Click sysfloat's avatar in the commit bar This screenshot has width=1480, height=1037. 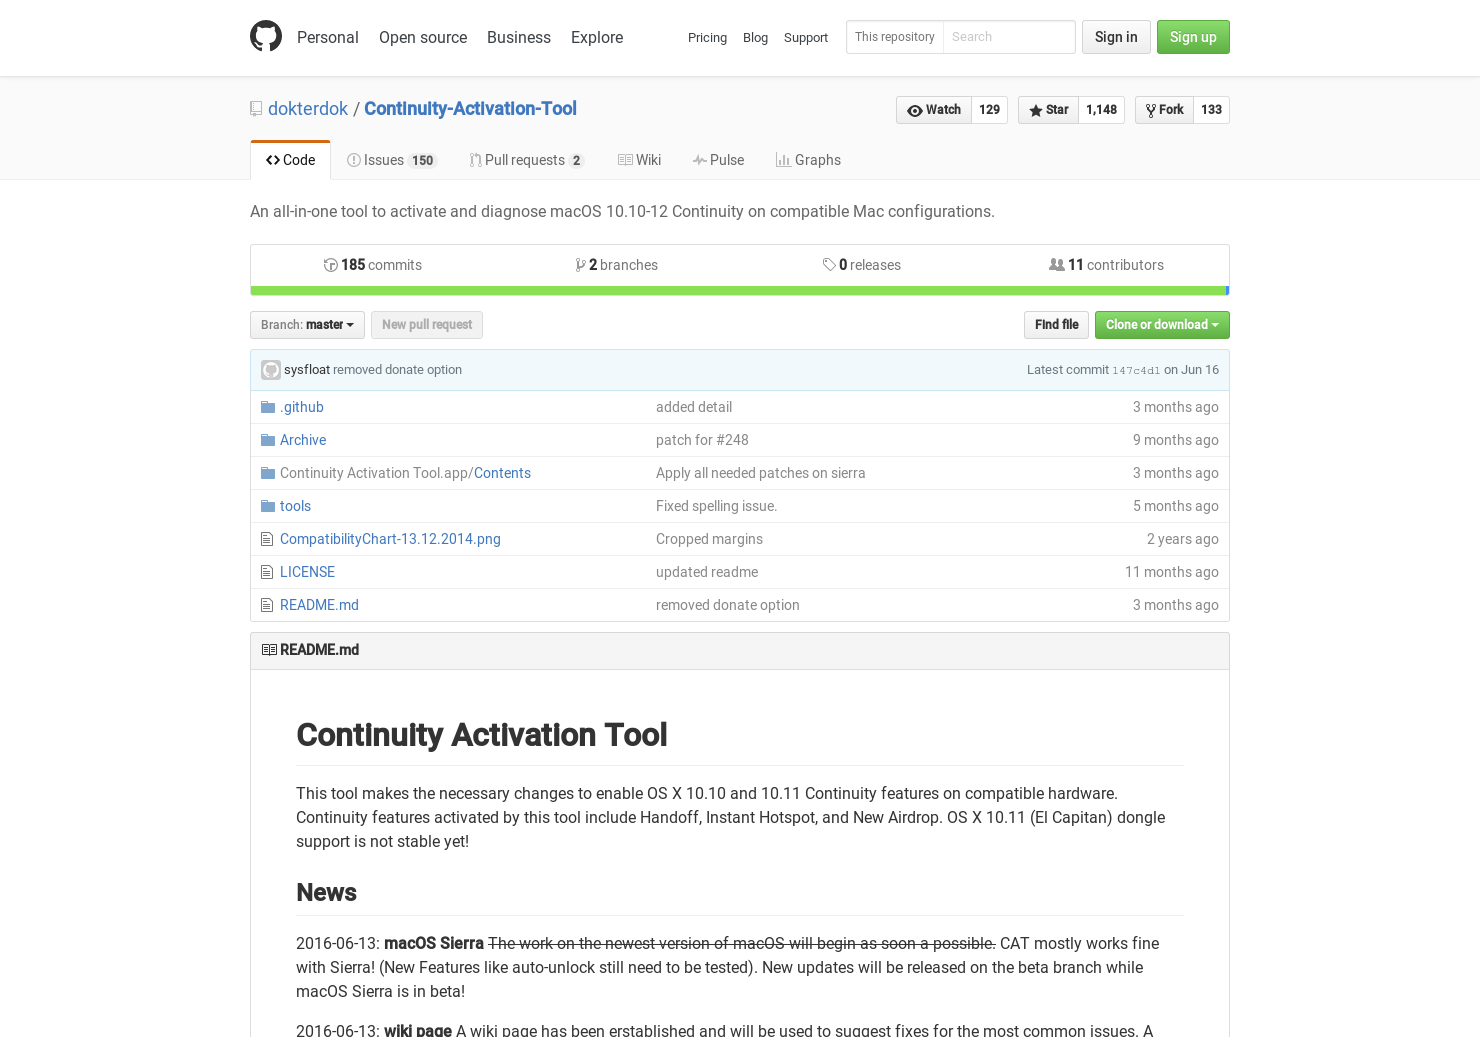pos(271,369)
